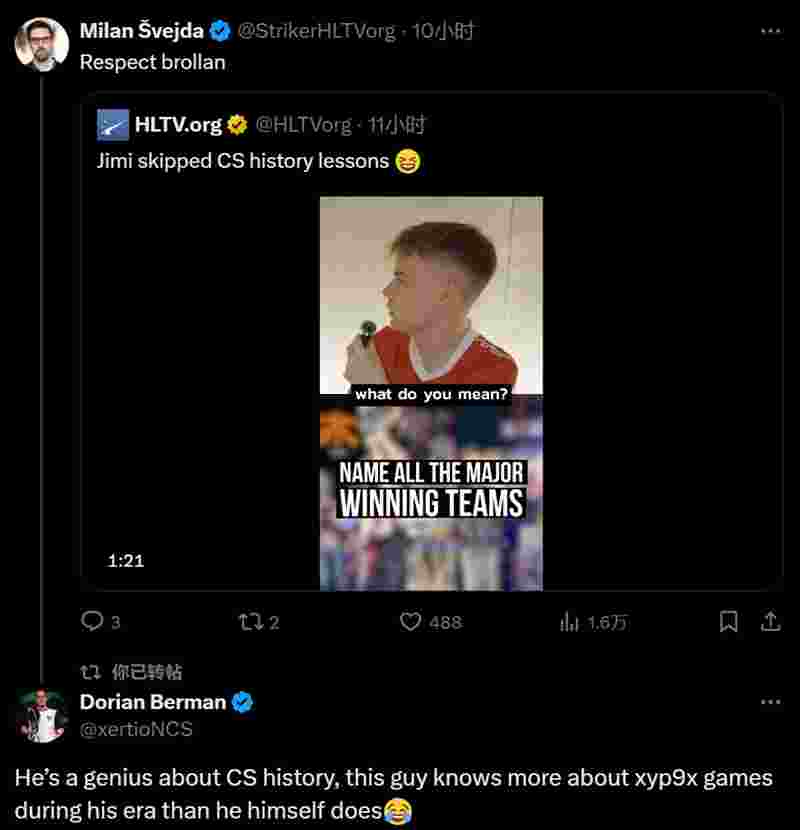This screenshot has width=800, height=830.
Task: Click the 11小时 quoted post timestamp
Action: point(397,125)
